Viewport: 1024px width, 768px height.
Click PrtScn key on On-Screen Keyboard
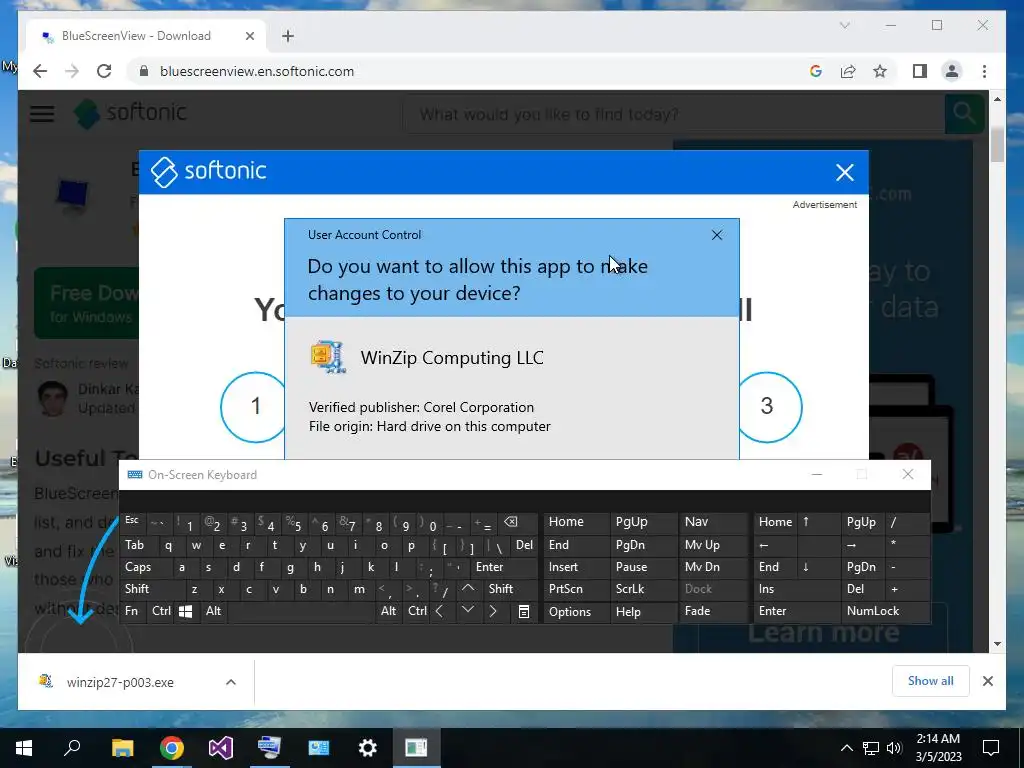click(577, 588)
